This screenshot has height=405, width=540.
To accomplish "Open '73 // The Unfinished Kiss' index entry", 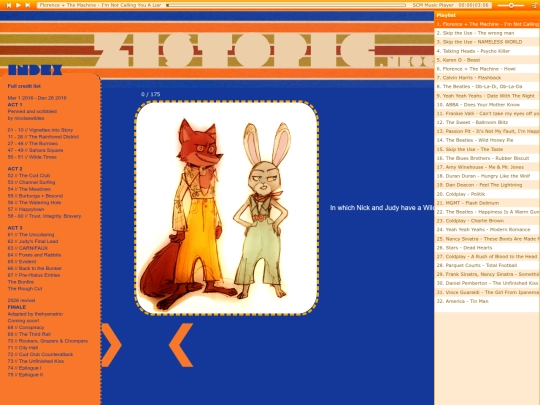I will coord(36,361).
